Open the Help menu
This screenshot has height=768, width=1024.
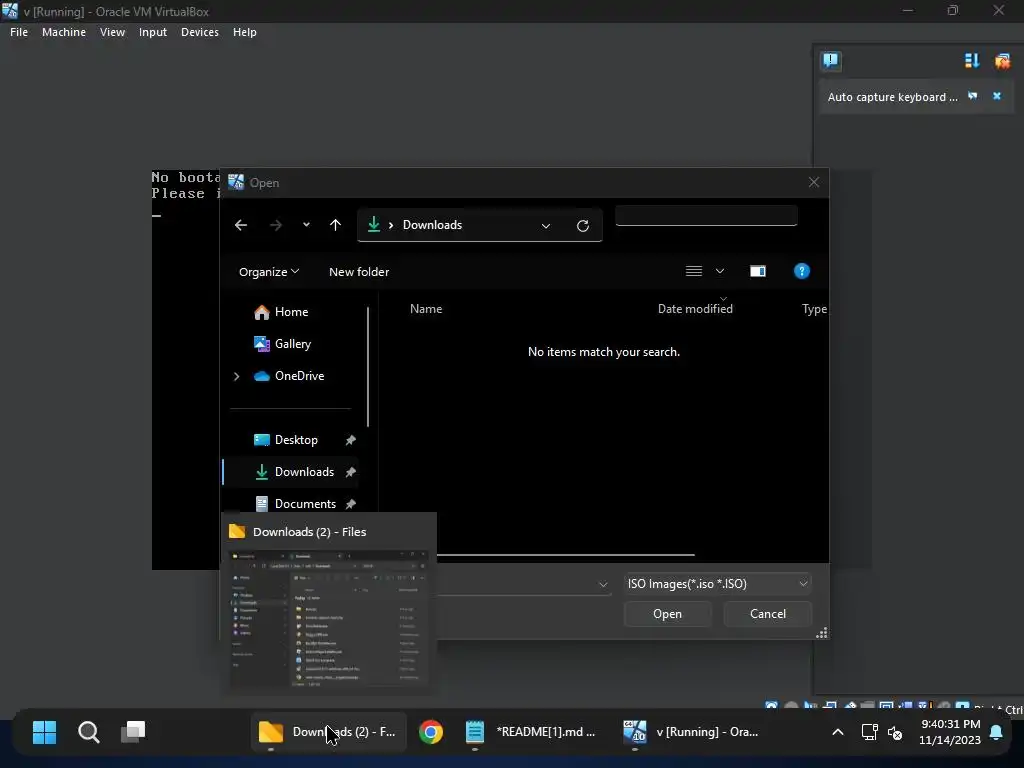[x=245, y=32]
